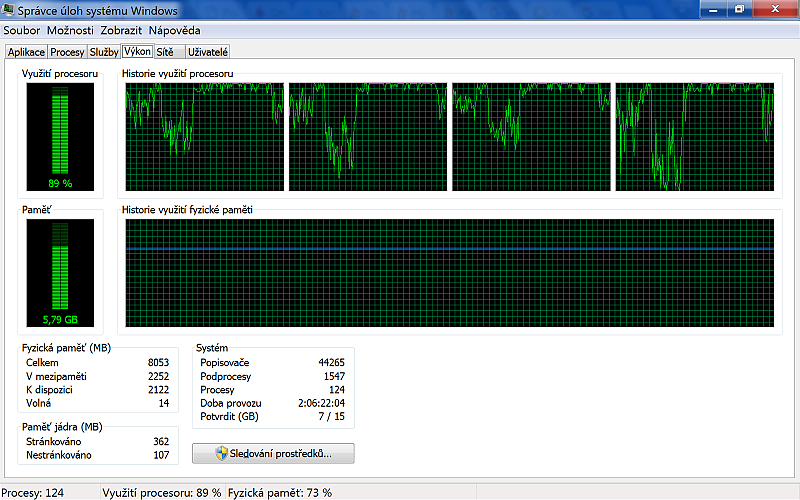Viewport: 800px width, 500px height.
Task: Click the CPU usage gauge showing 89 %
Action: [60, 137]
